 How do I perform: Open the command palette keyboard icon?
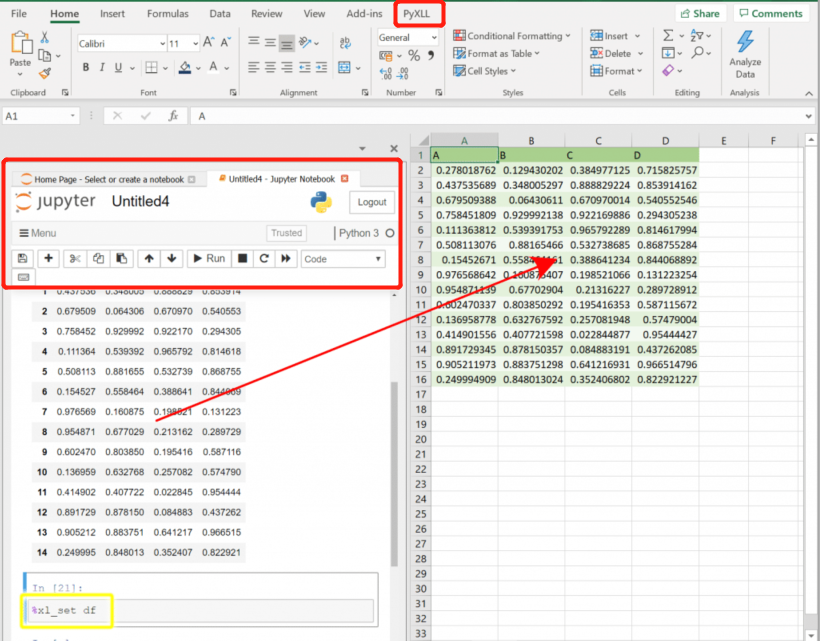pos(23,277)
